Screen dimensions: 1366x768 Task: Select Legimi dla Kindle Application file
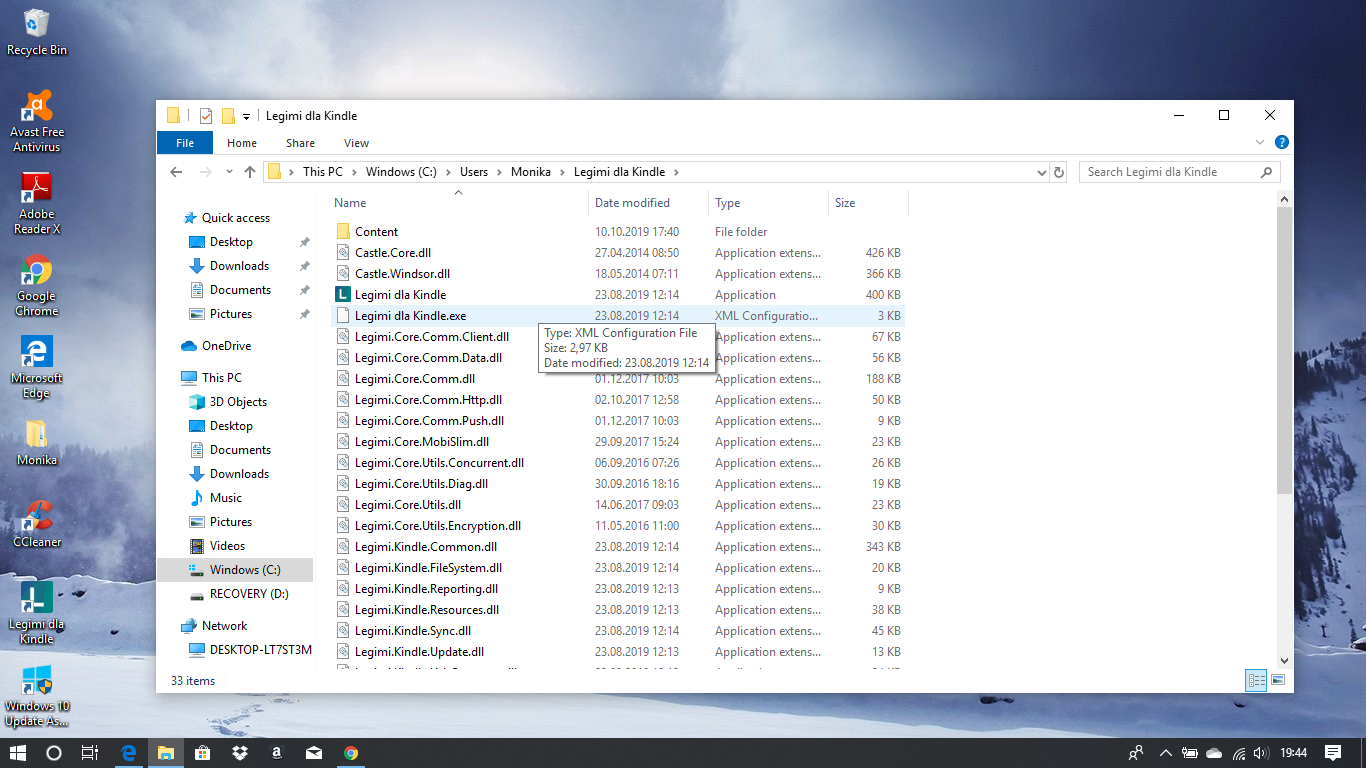coord(400,295)
